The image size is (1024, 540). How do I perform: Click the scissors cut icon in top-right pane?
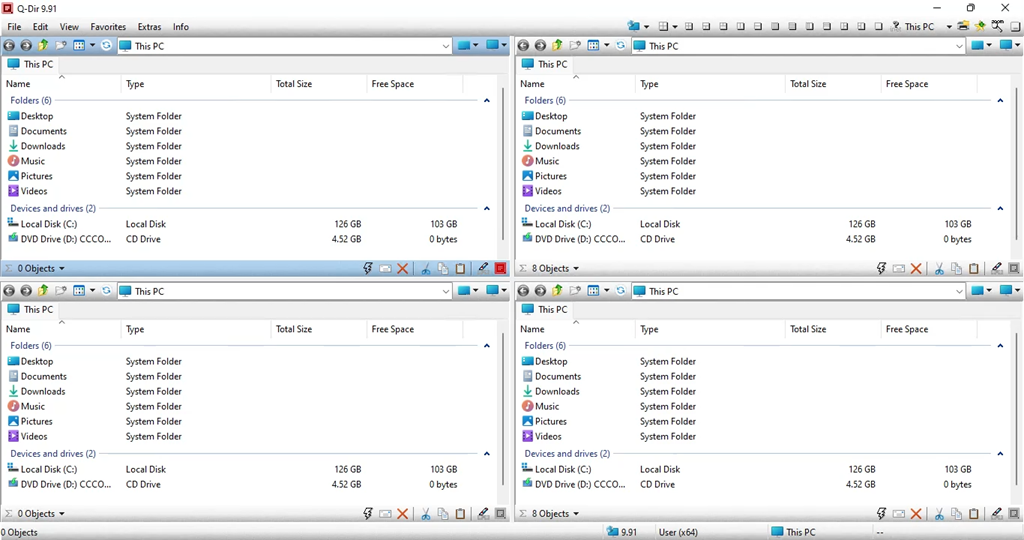click(x=939, y=268)
